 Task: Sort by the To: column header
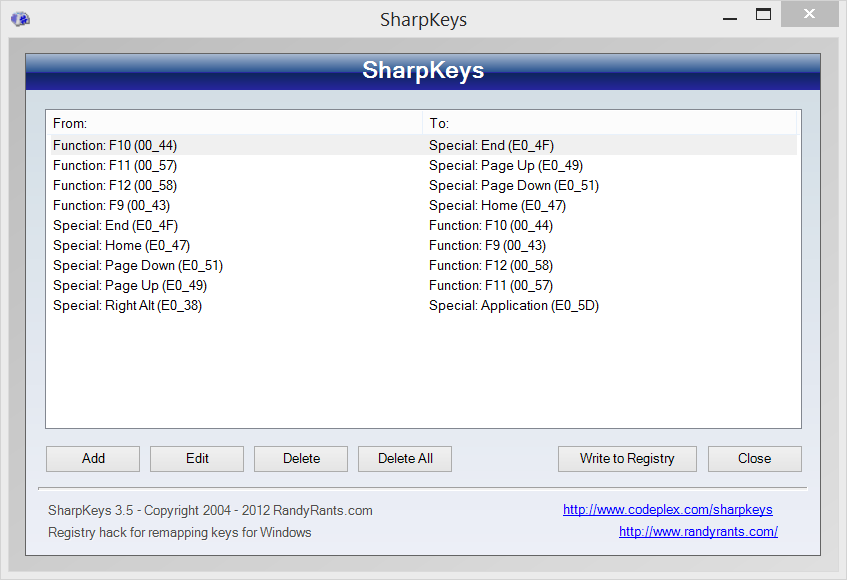(608, 123)
